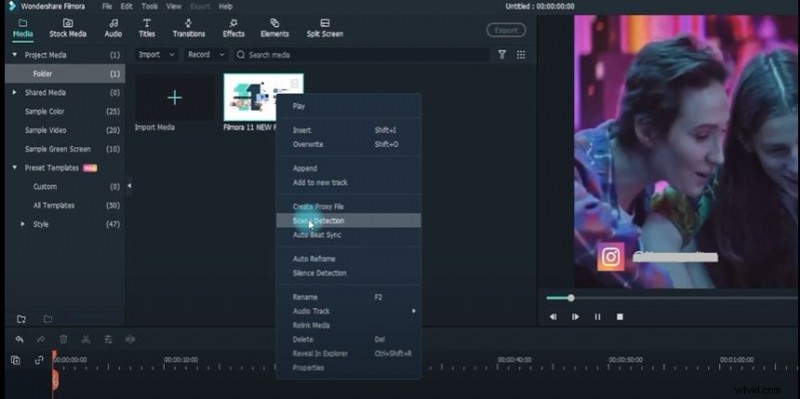Expand the Style tree item

[22, 224]
